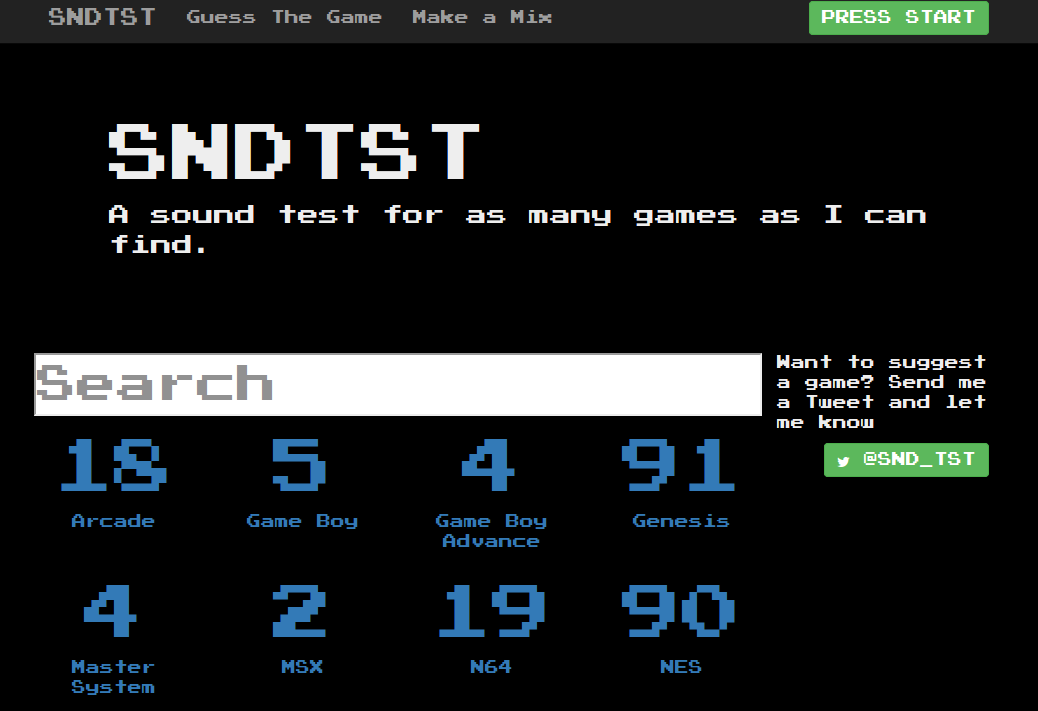Open the NES platform with 90 games
This screenshot has height=711, width=1038.
coord(680,630)
